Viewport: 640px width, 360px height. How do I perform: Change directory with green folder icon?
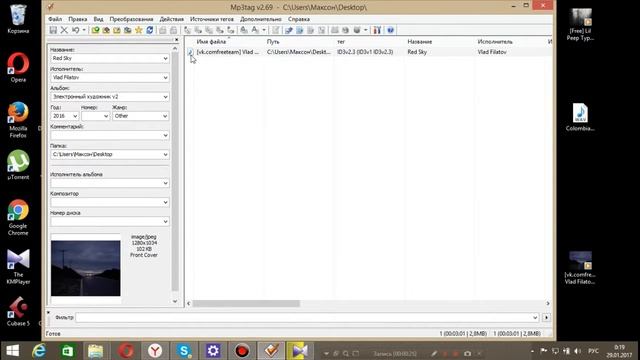click(96, 30)
